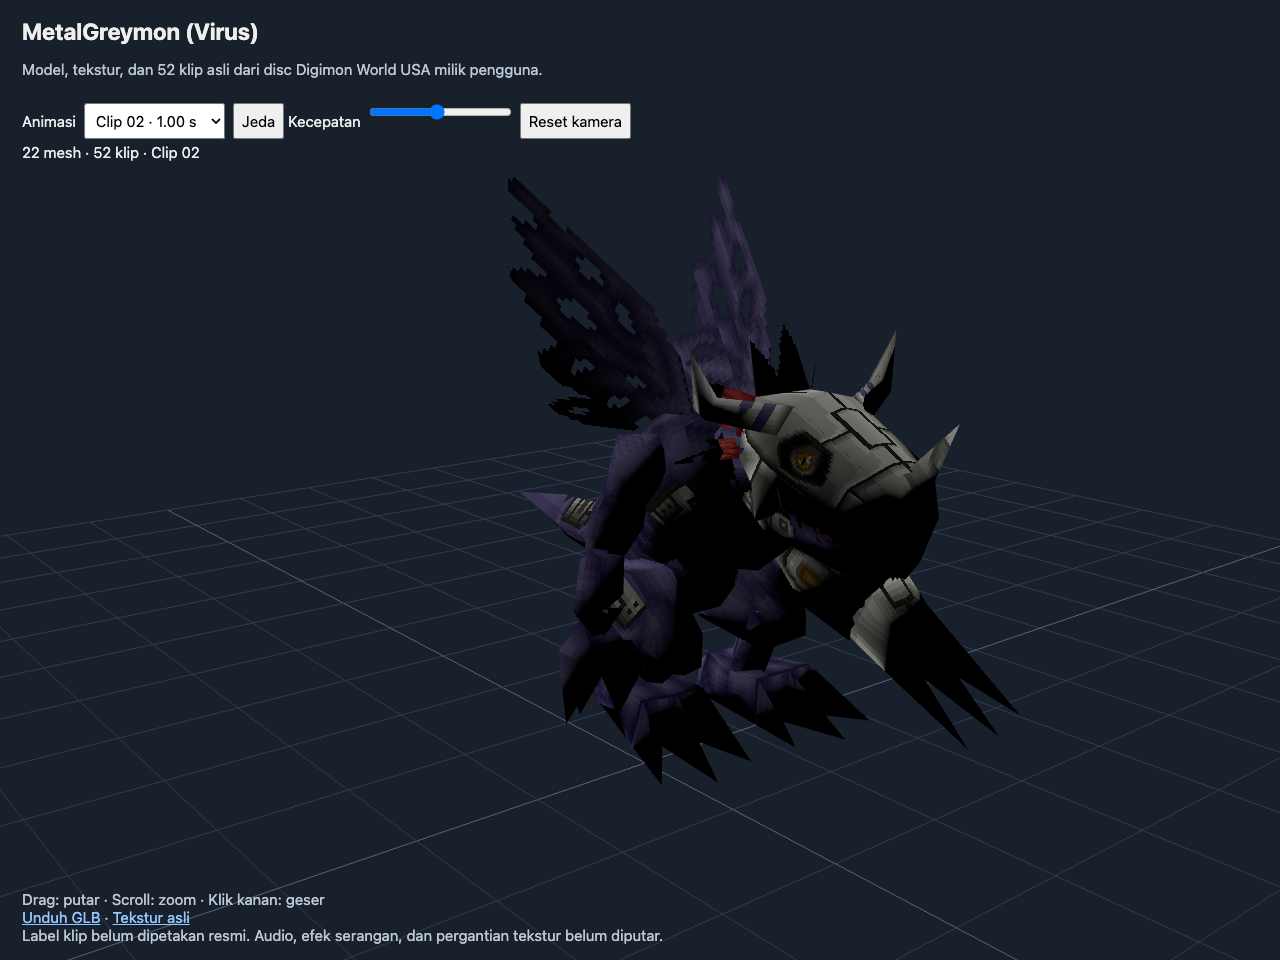Click the description line mentioning Digimon World USA

tap(282, 70)
